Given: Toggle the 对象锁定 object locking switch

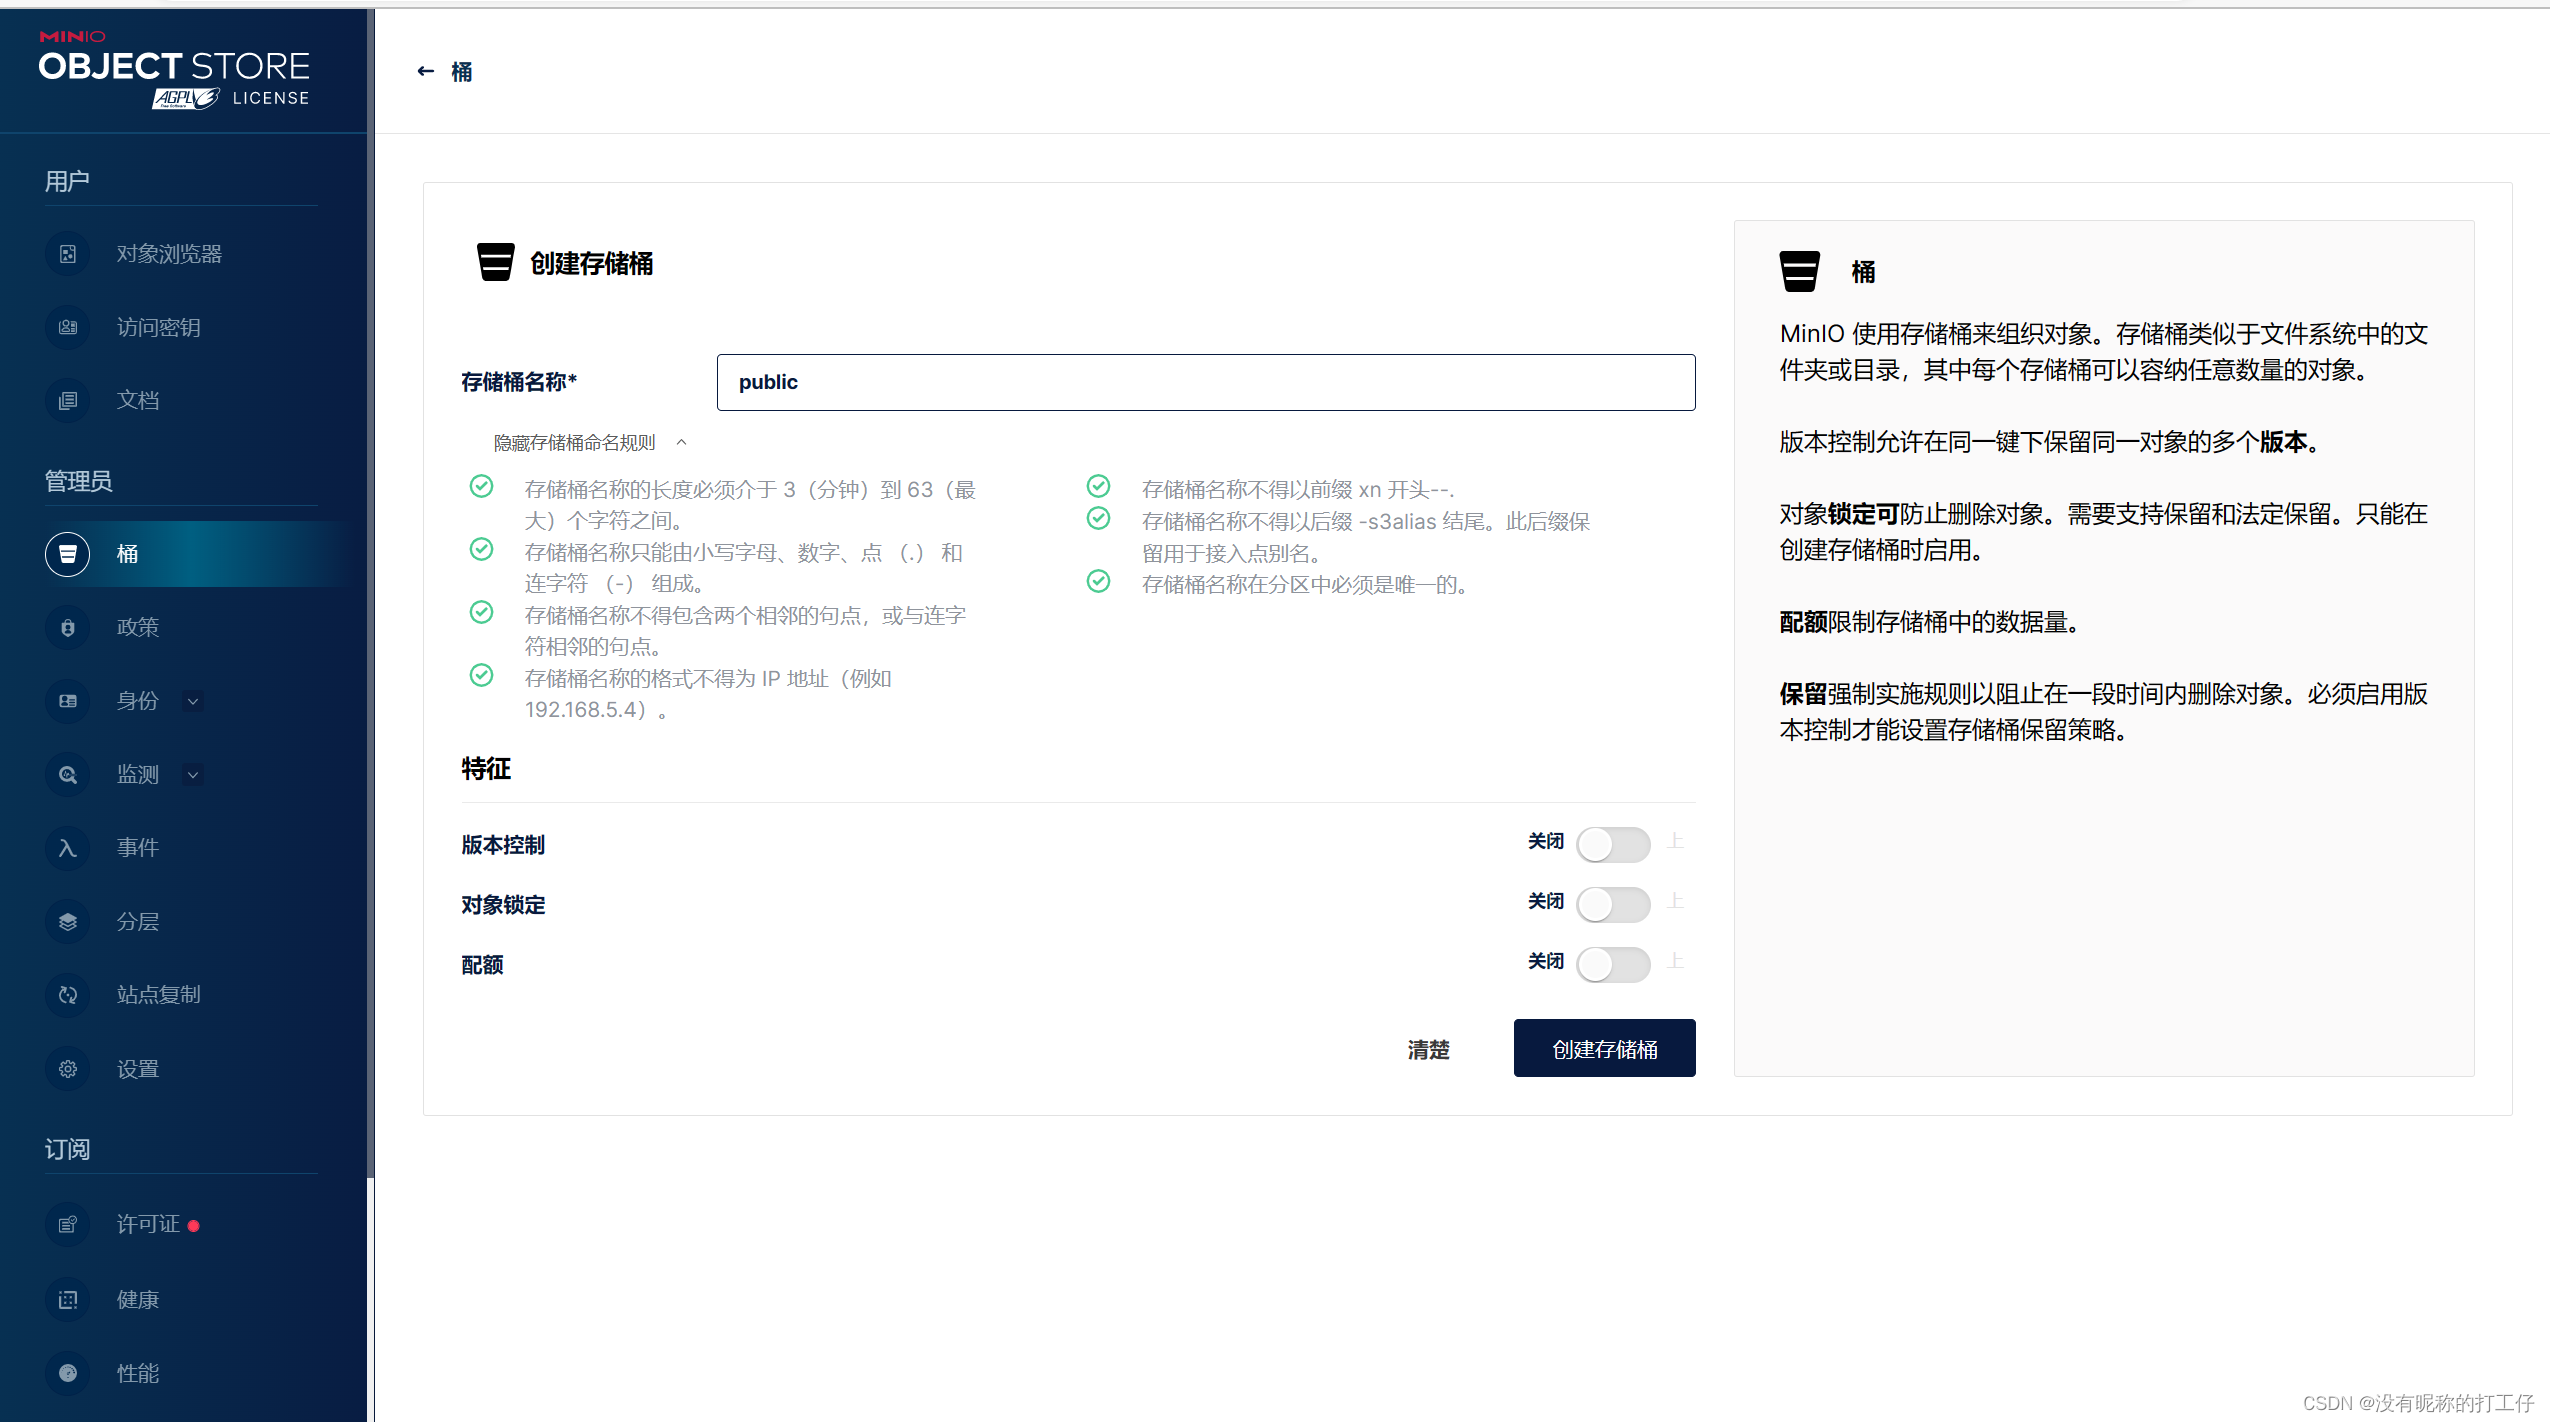Looking at the screenshot, I should 1613,904.
